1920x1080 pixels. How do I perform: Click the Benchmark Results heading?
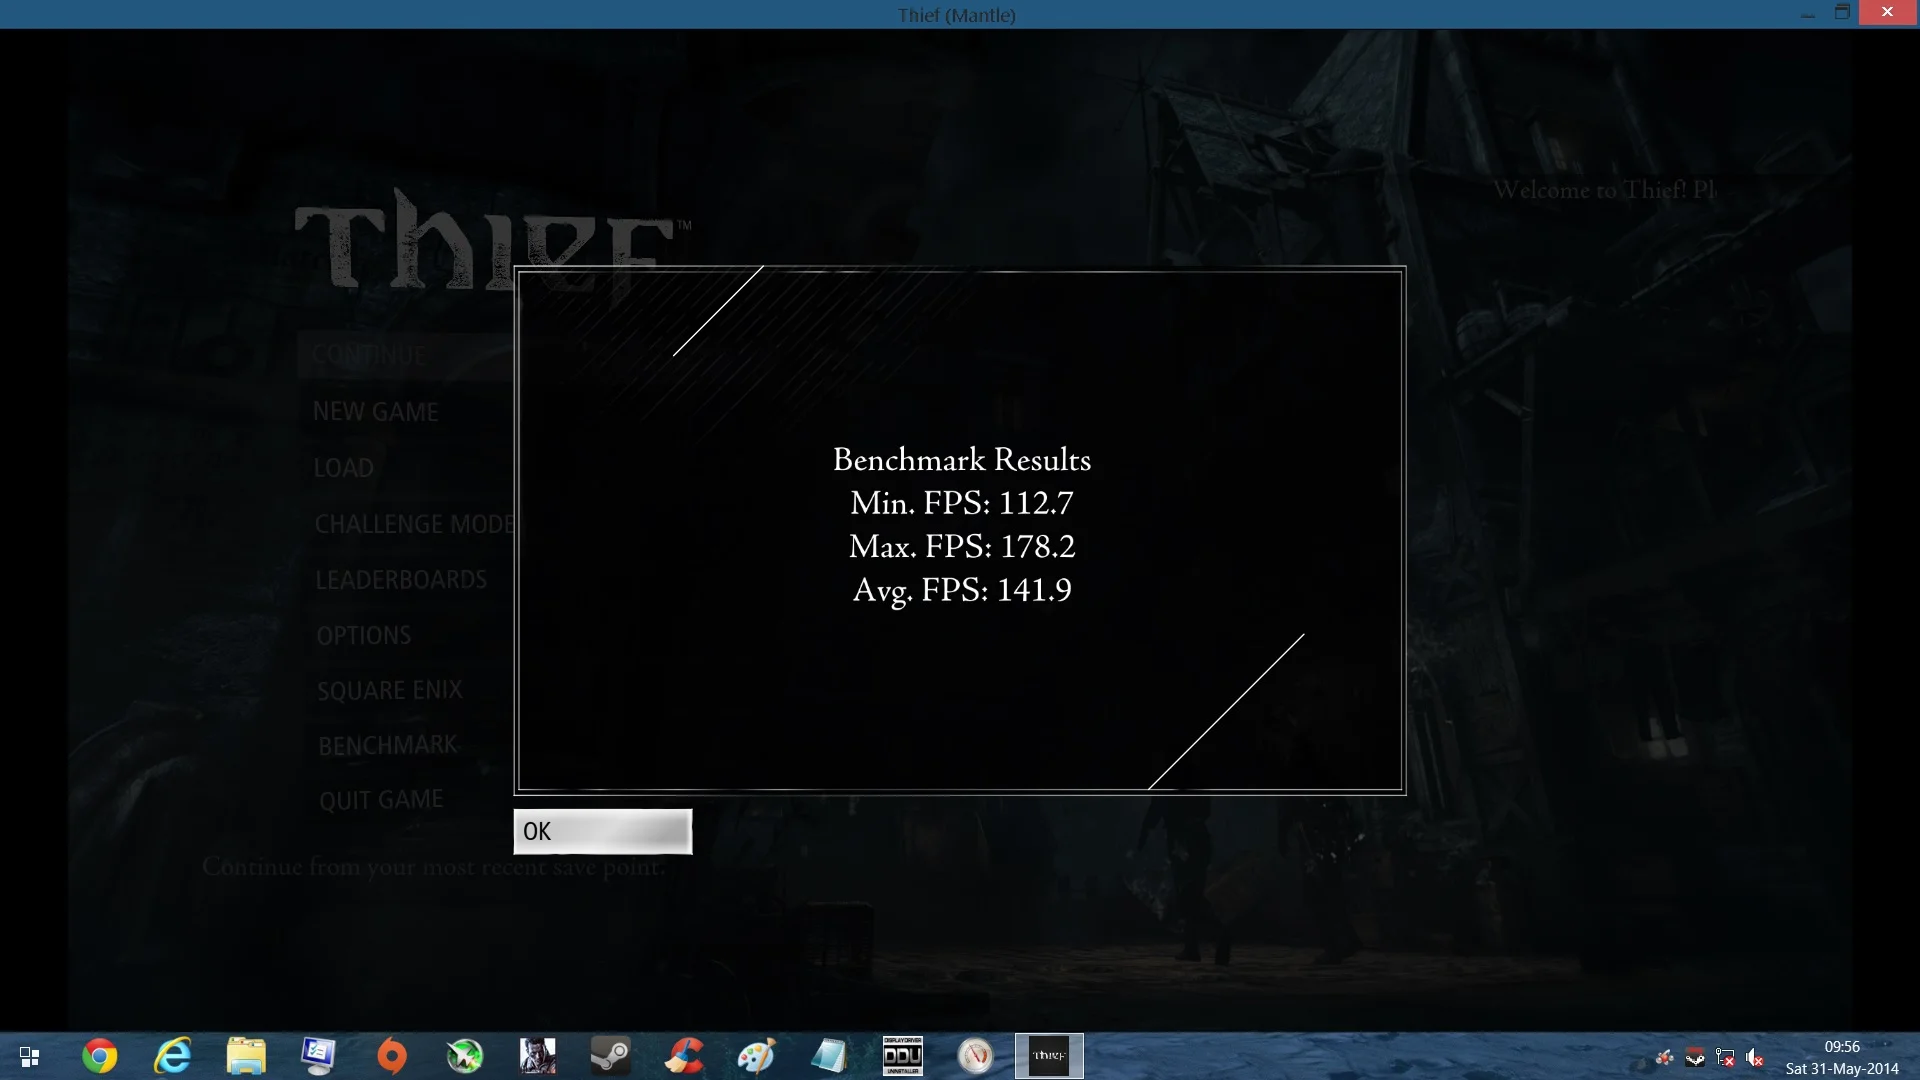[x=962, y=459]
